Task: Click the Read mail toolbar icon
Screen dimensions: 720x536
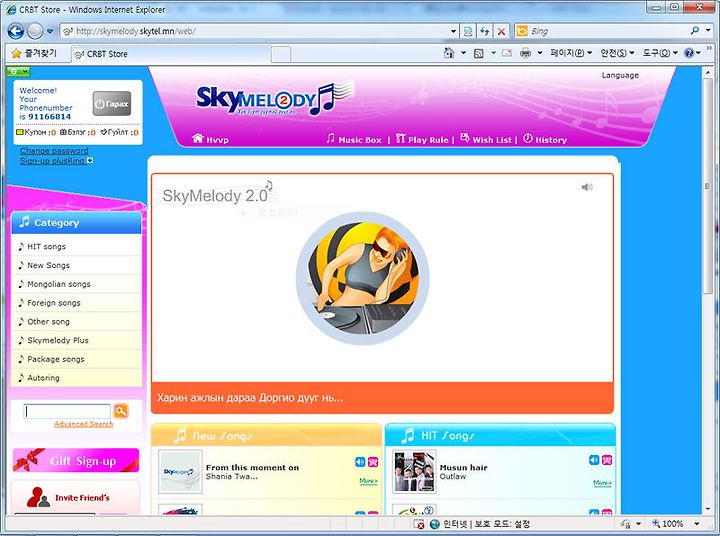Action: (x=507, y=53)
